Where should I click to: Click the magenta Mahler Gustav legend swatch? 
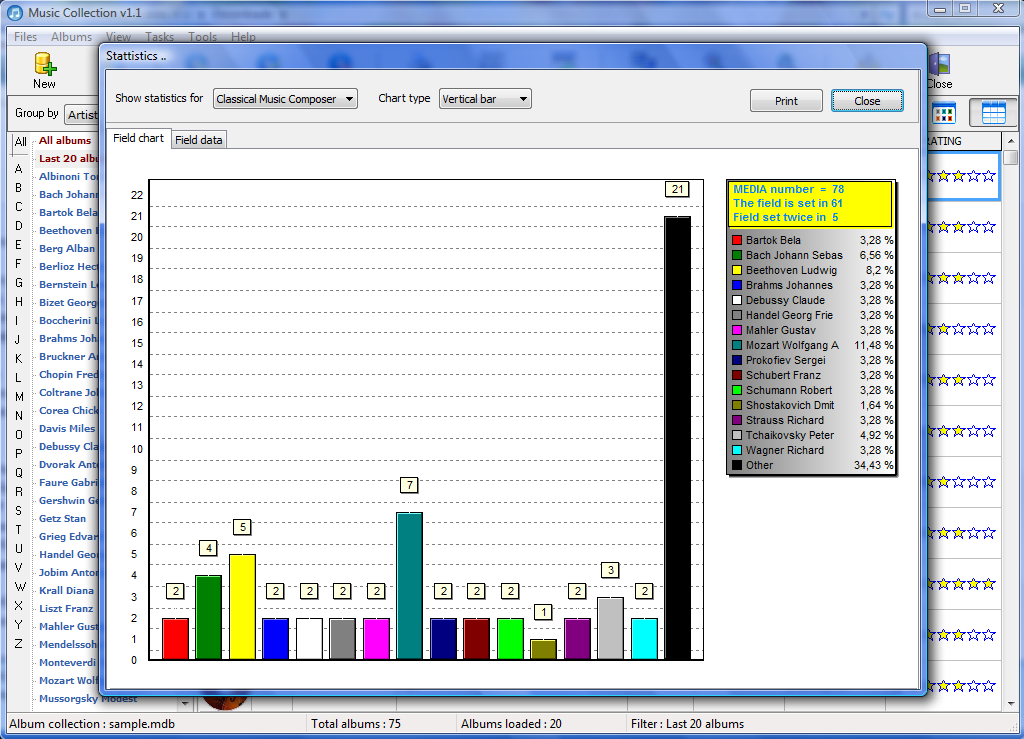point(737,330)
